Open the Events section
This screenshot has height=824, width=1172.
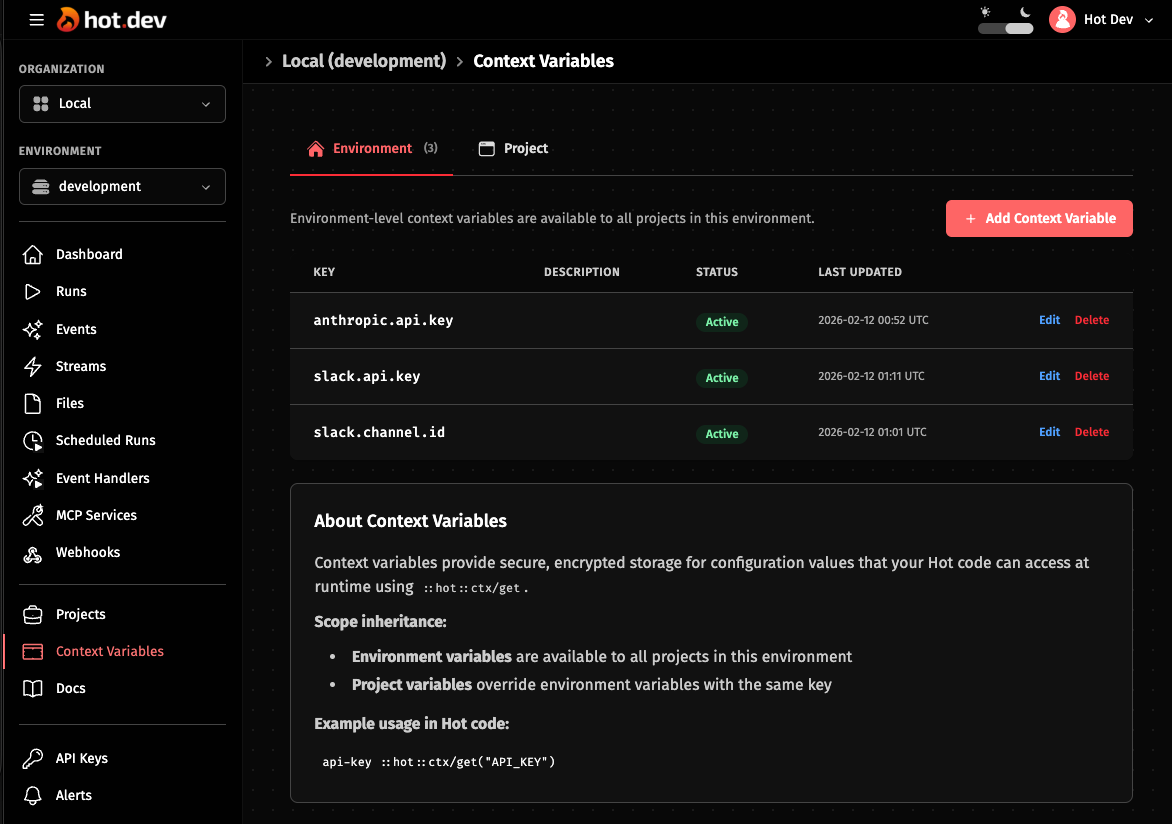[31, 328]
